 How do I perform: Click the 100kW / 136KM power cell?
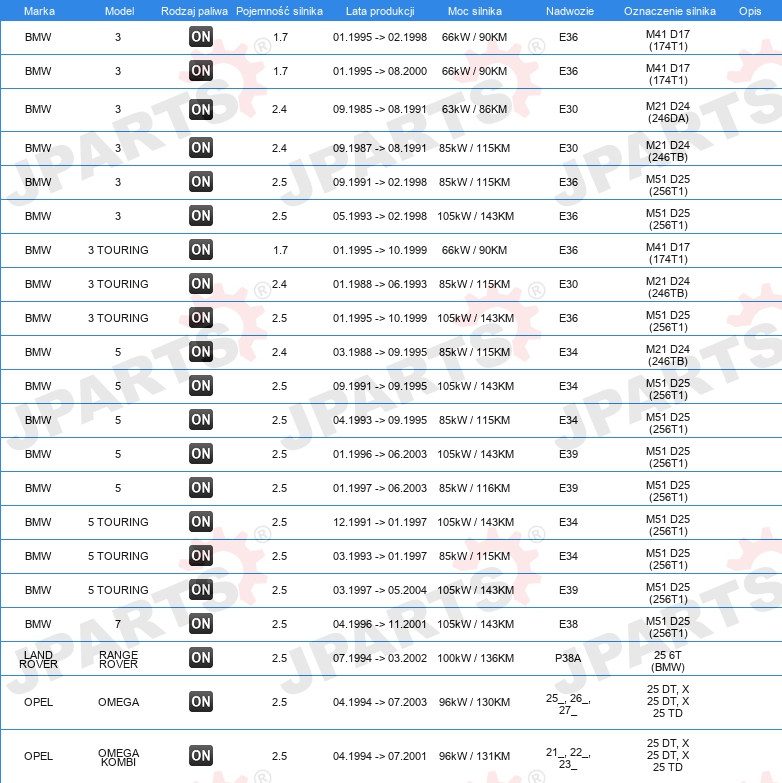475,658
